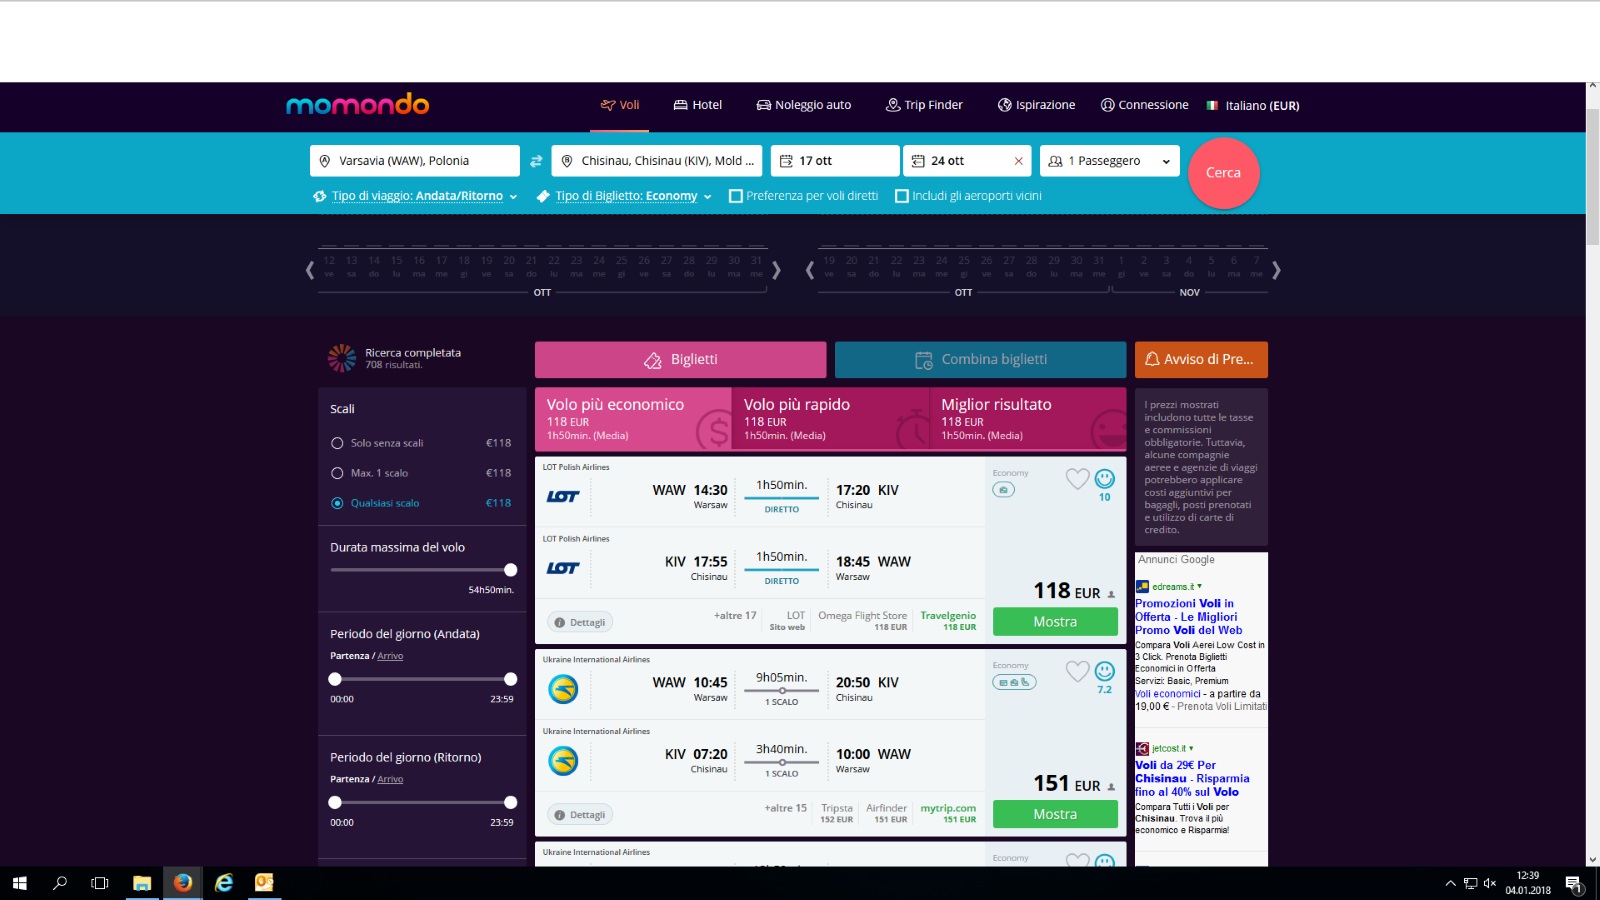Switch to Firefox on taskbar
This screenshot has width=1600, height=900.
[182, 883]
